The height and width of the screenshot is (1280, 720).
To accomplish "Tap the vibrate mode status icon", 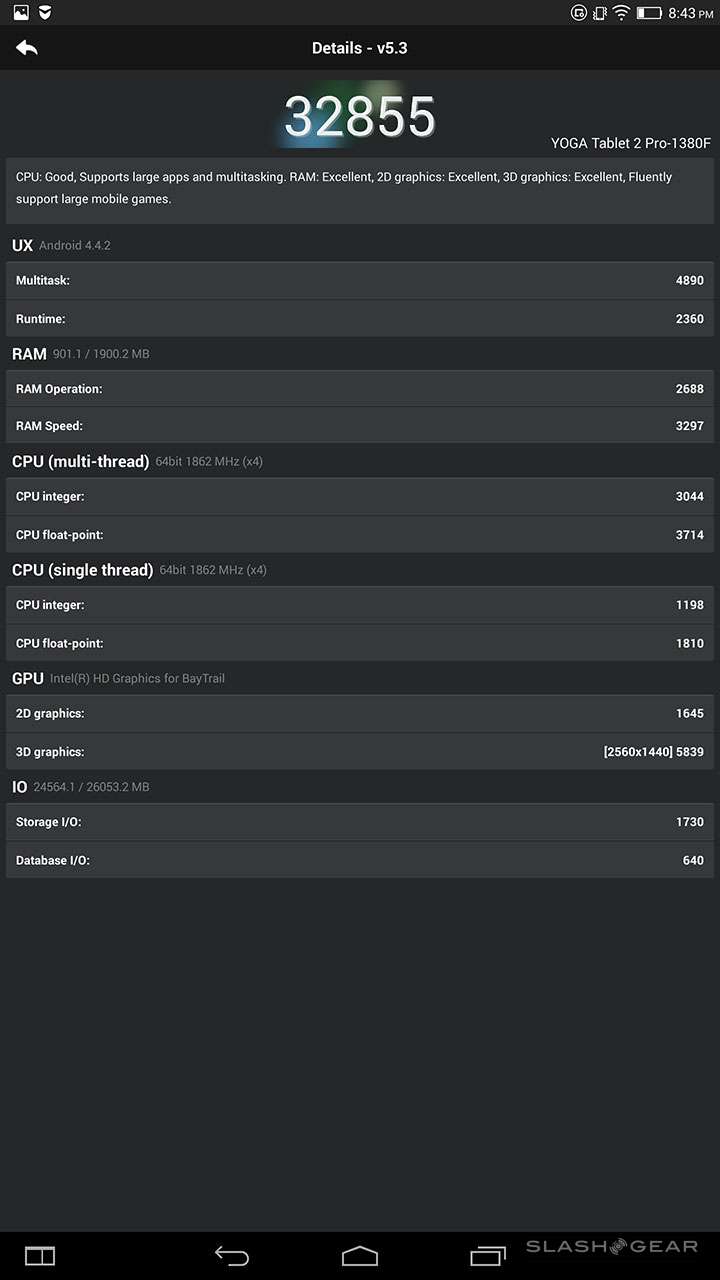I will click(600, 13).
